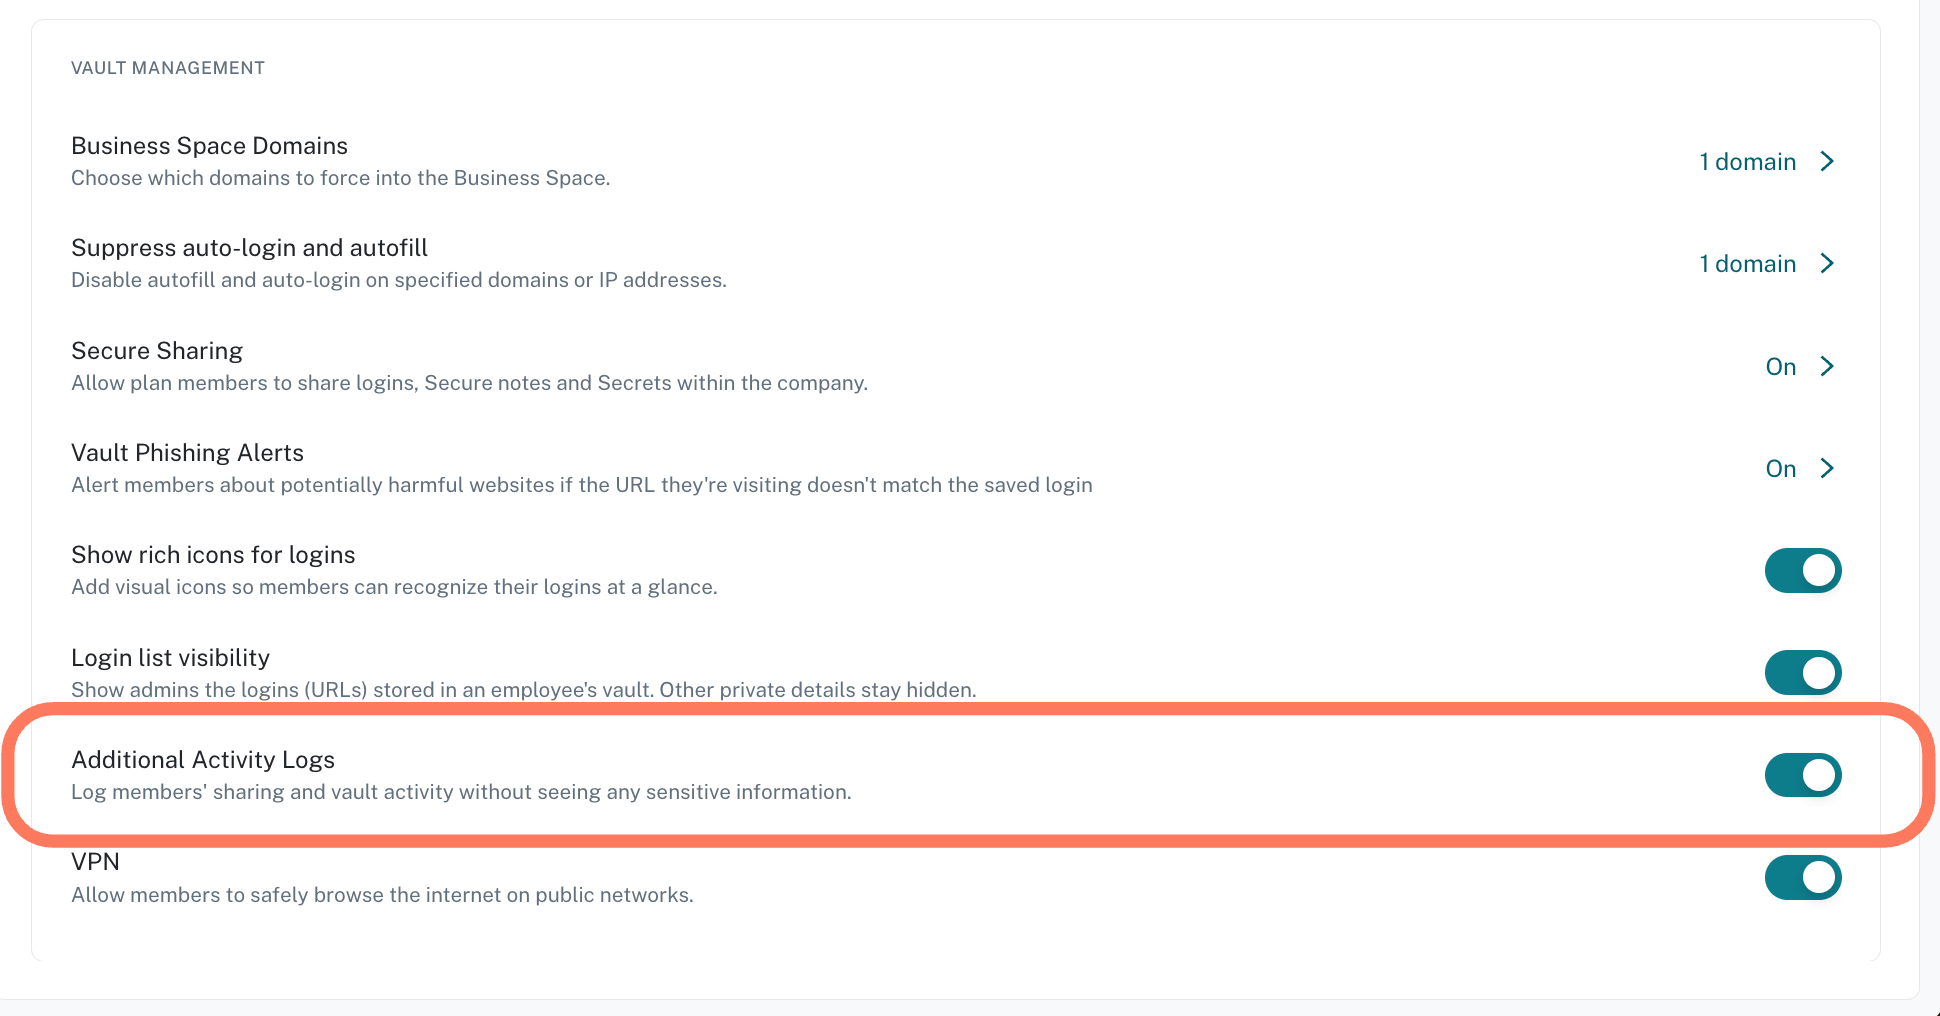Open the Suppress auto-login and autofill setting
The width and height of the screenshot is (1940, 1016).
point(955,263)
